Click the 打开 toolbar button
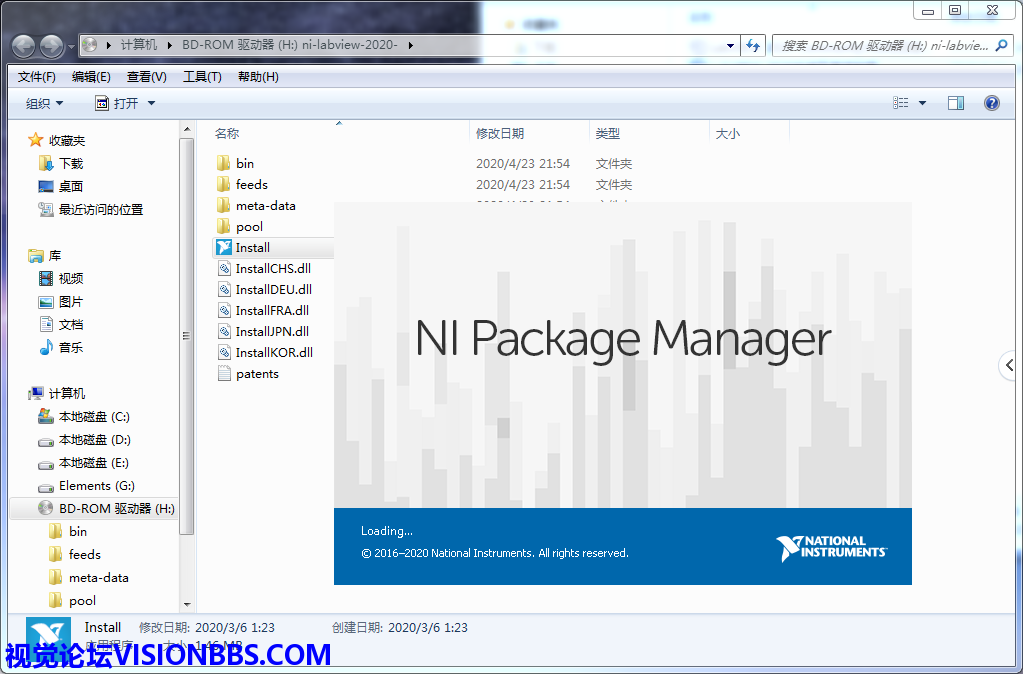Image resolution: width=1023 pixels, height=674 pixels. (125, 103)
